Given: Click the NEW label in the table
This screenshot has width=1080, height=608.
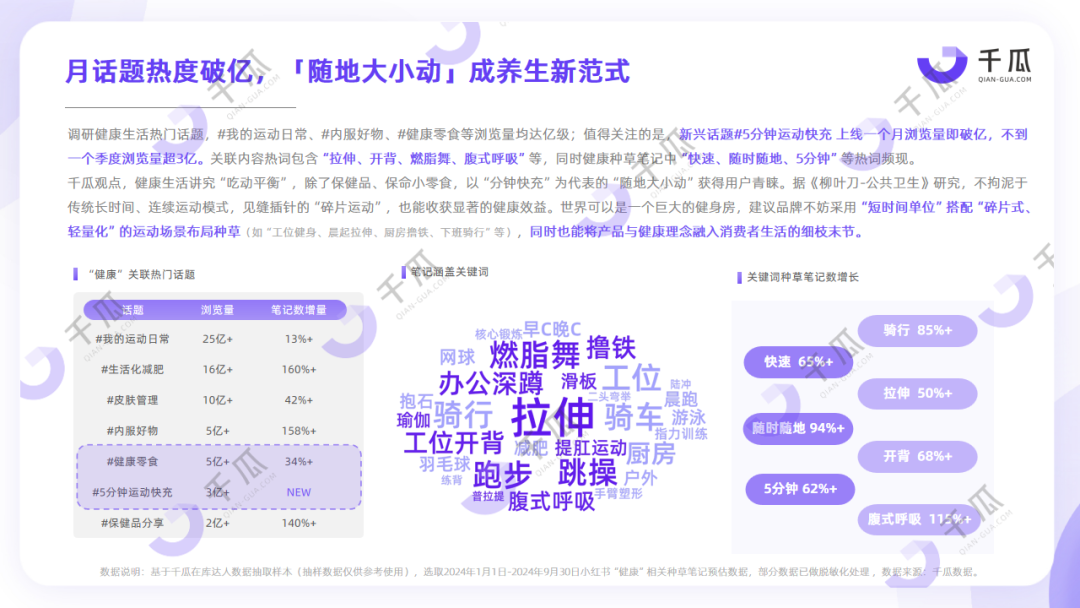Looking at the screenshot, I should point(298,492).
